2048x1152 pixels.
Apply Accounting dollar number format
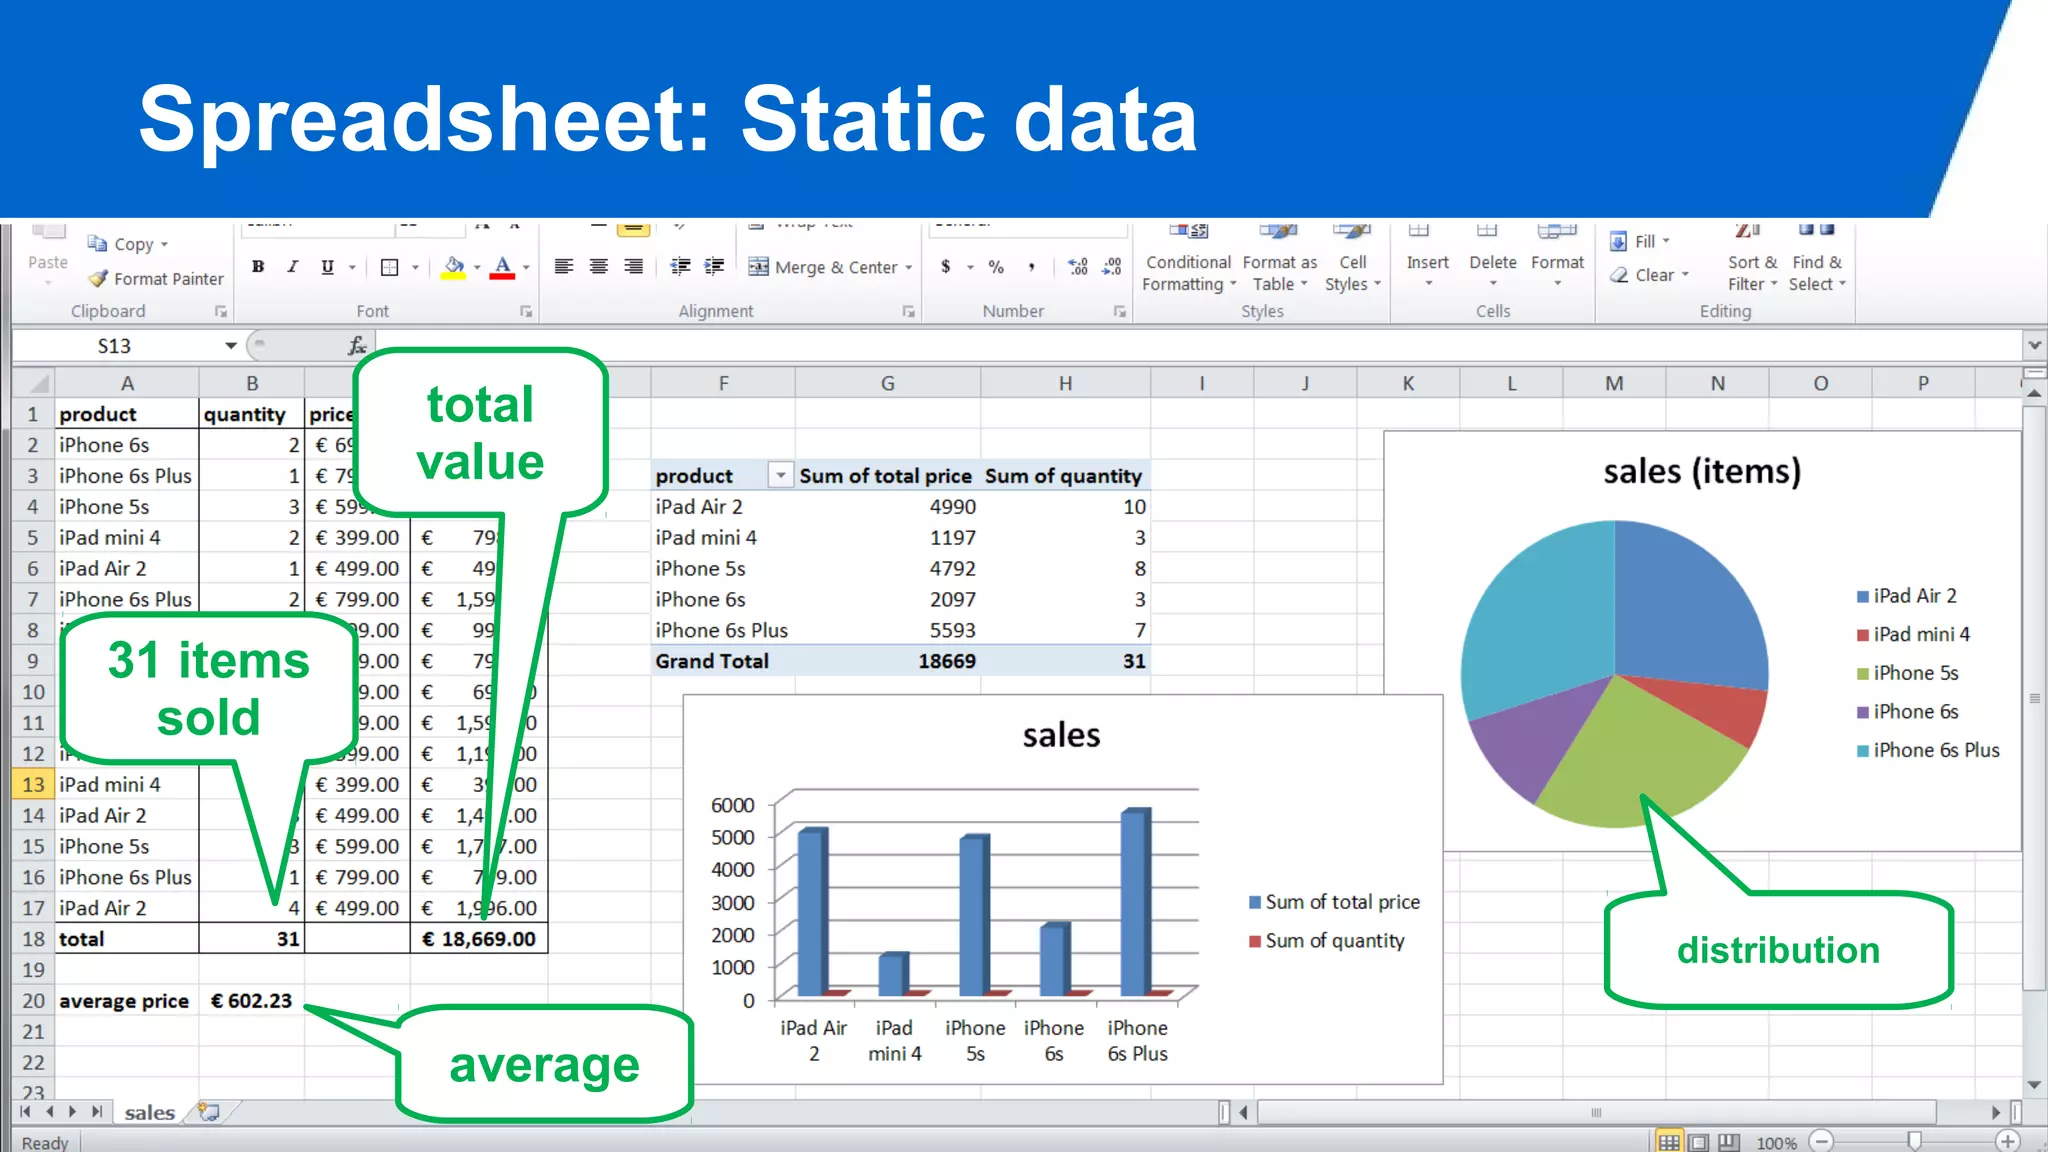point(945,267)
